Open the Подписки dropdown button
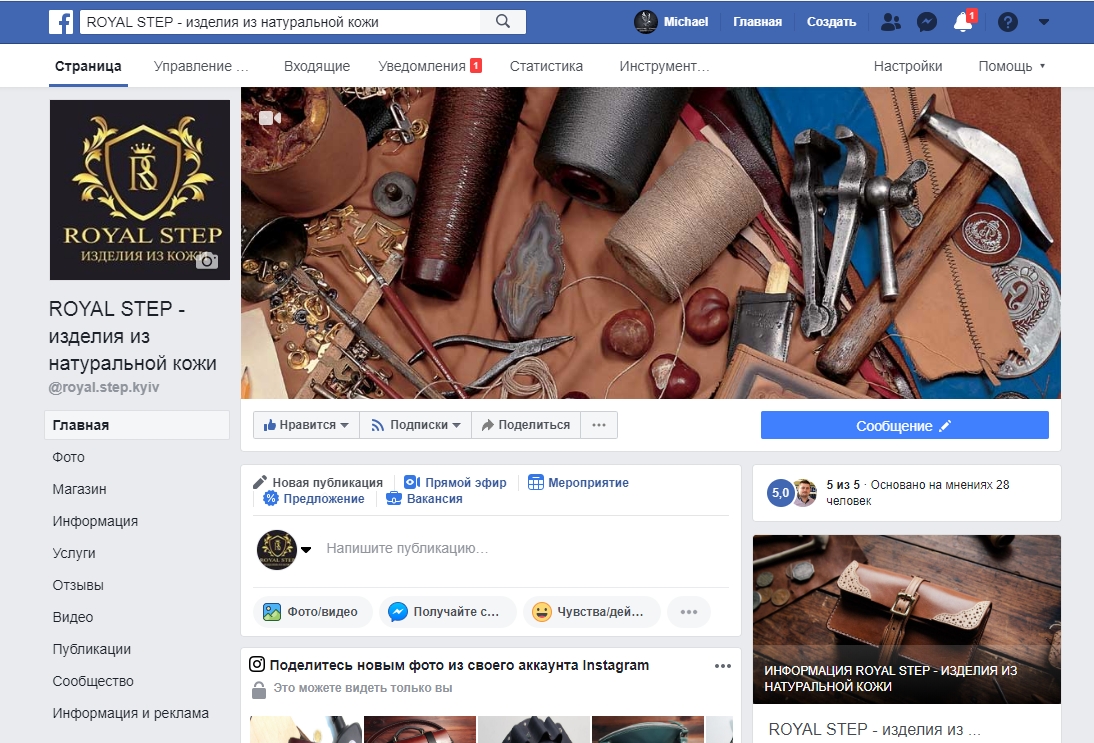Image resolution: width=1094 pixels, height=743 pixels. [x=416, y=425]
